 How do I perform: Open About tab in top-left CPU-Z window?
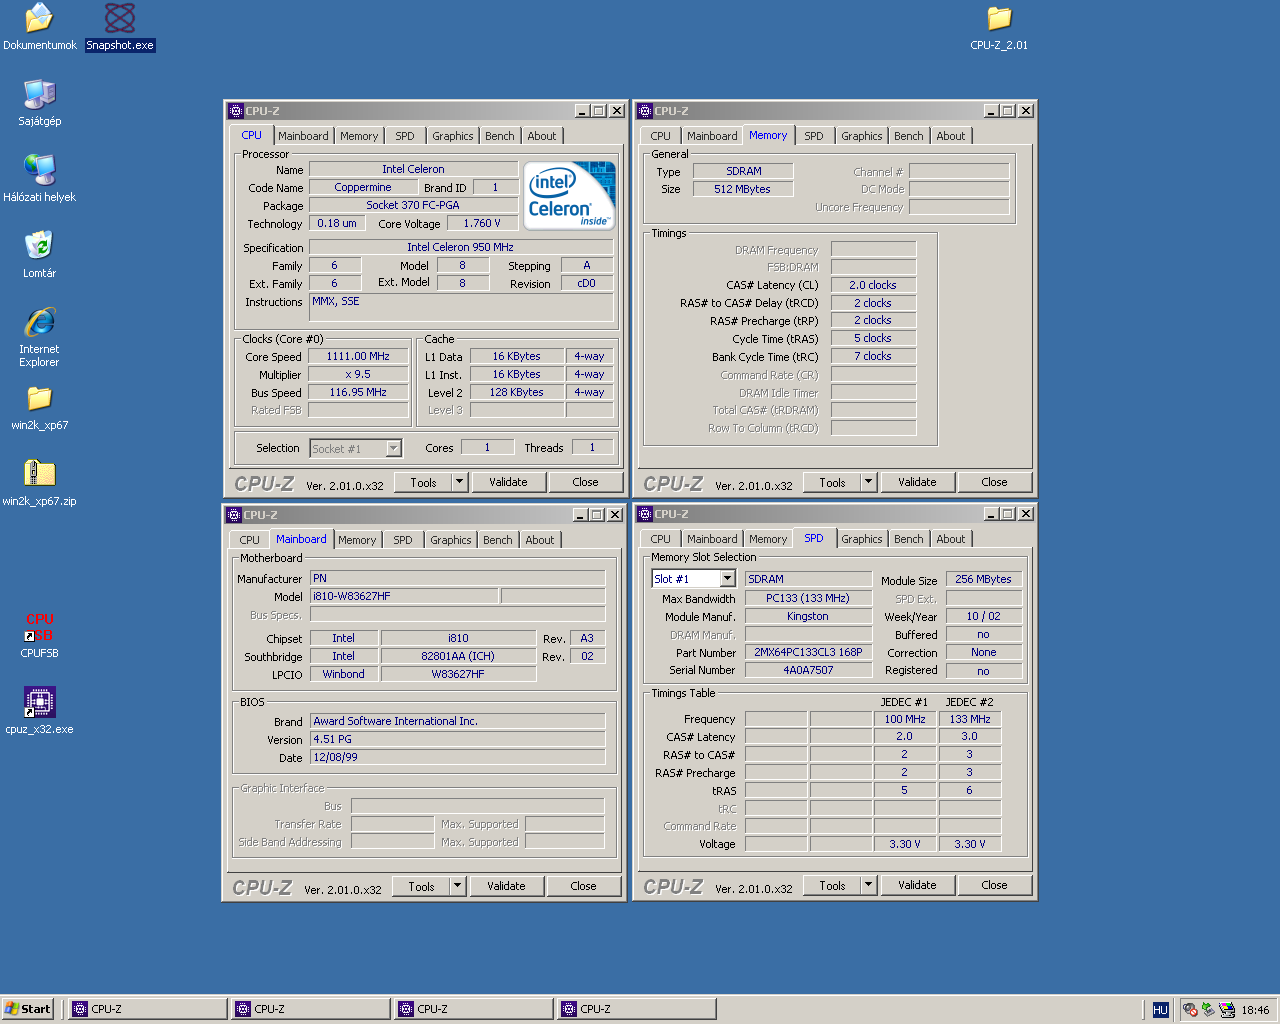pos(542,136)
